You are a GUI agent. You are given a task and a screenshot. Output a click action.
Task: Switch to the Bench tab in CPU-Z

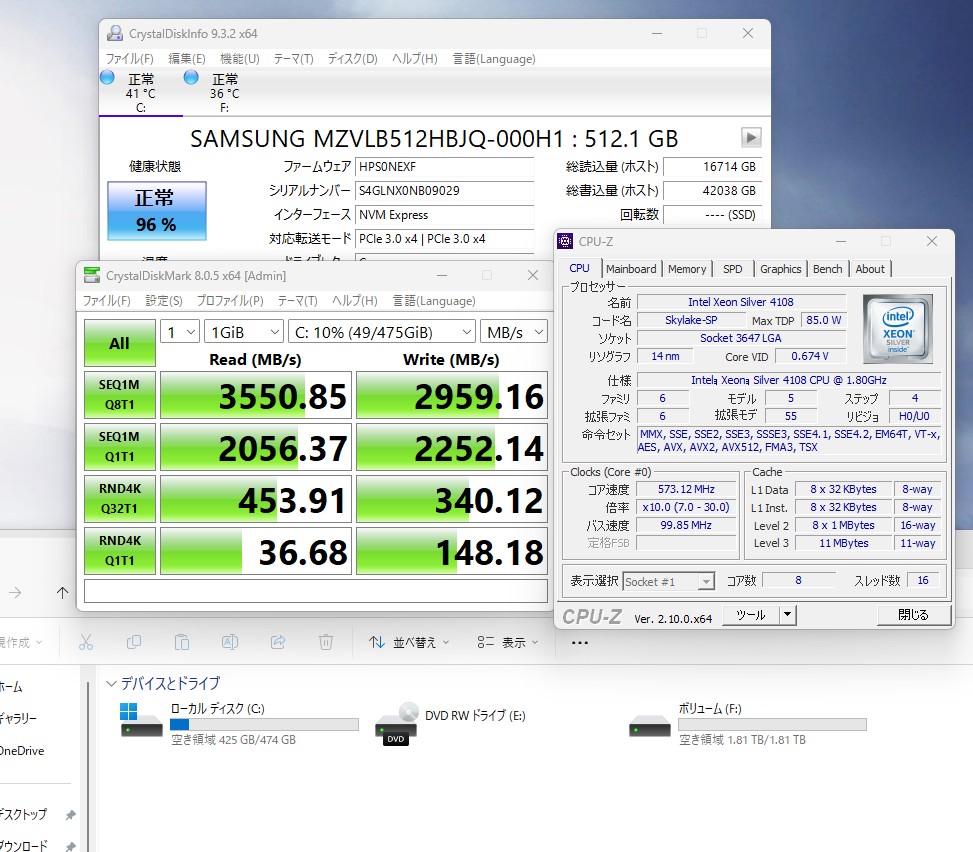point(827,269)
